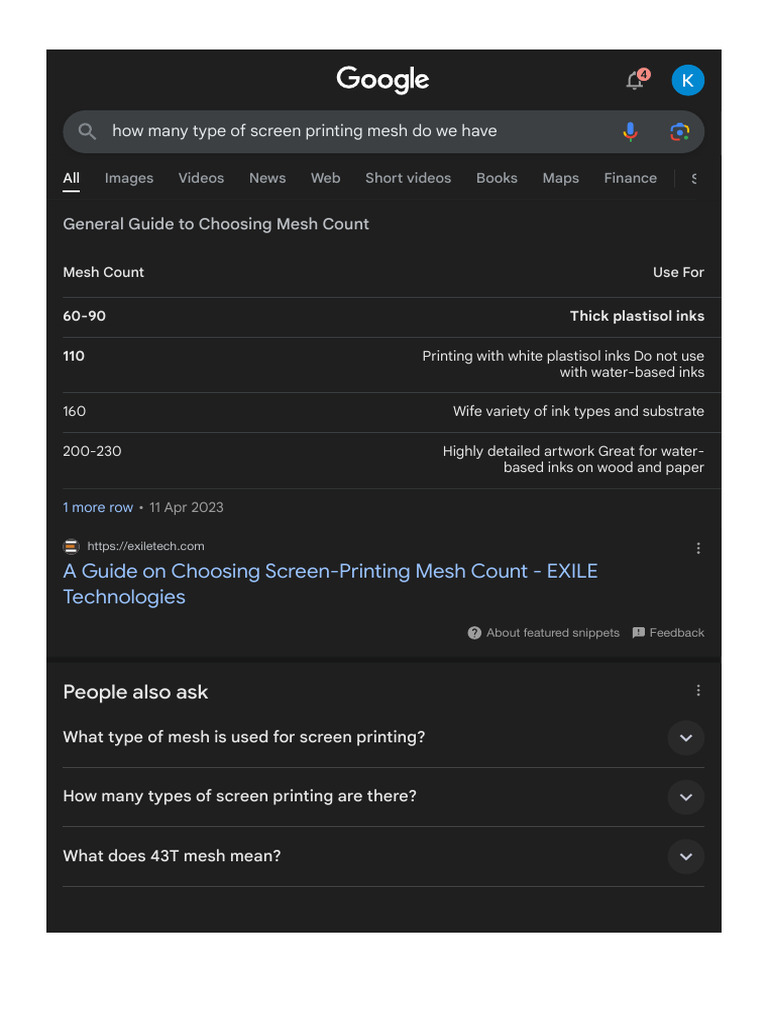Switch to the Images tab

pyautogui.click(x=129, y=178)
